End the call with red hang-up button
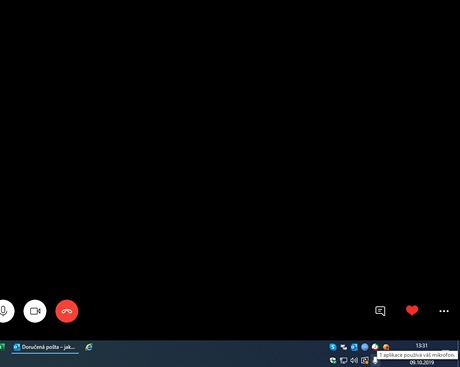 (67, 311)
